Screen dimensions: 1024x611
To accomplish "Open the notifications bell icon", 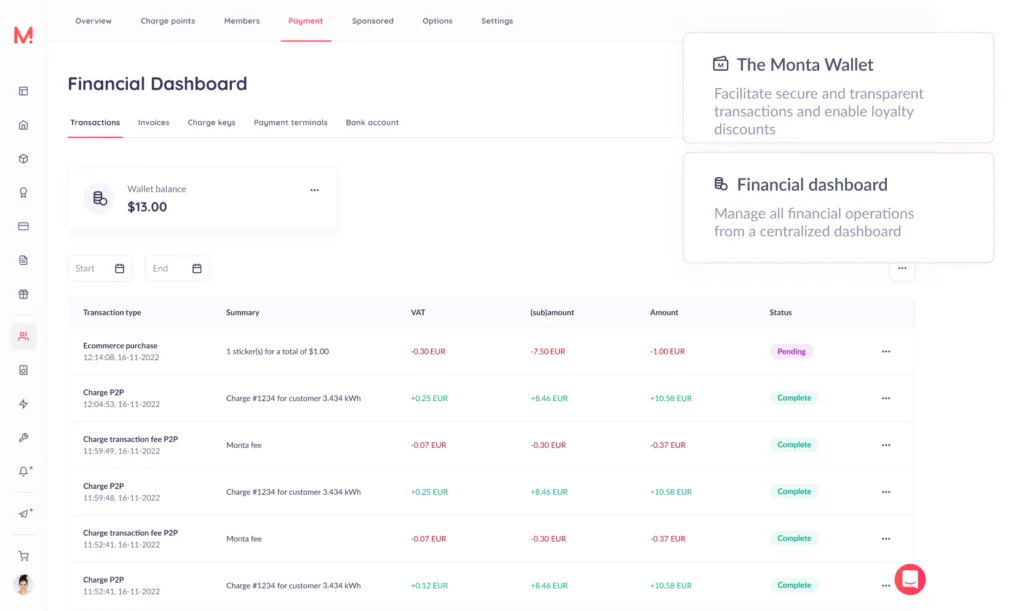I will click(x=24, y=471).
